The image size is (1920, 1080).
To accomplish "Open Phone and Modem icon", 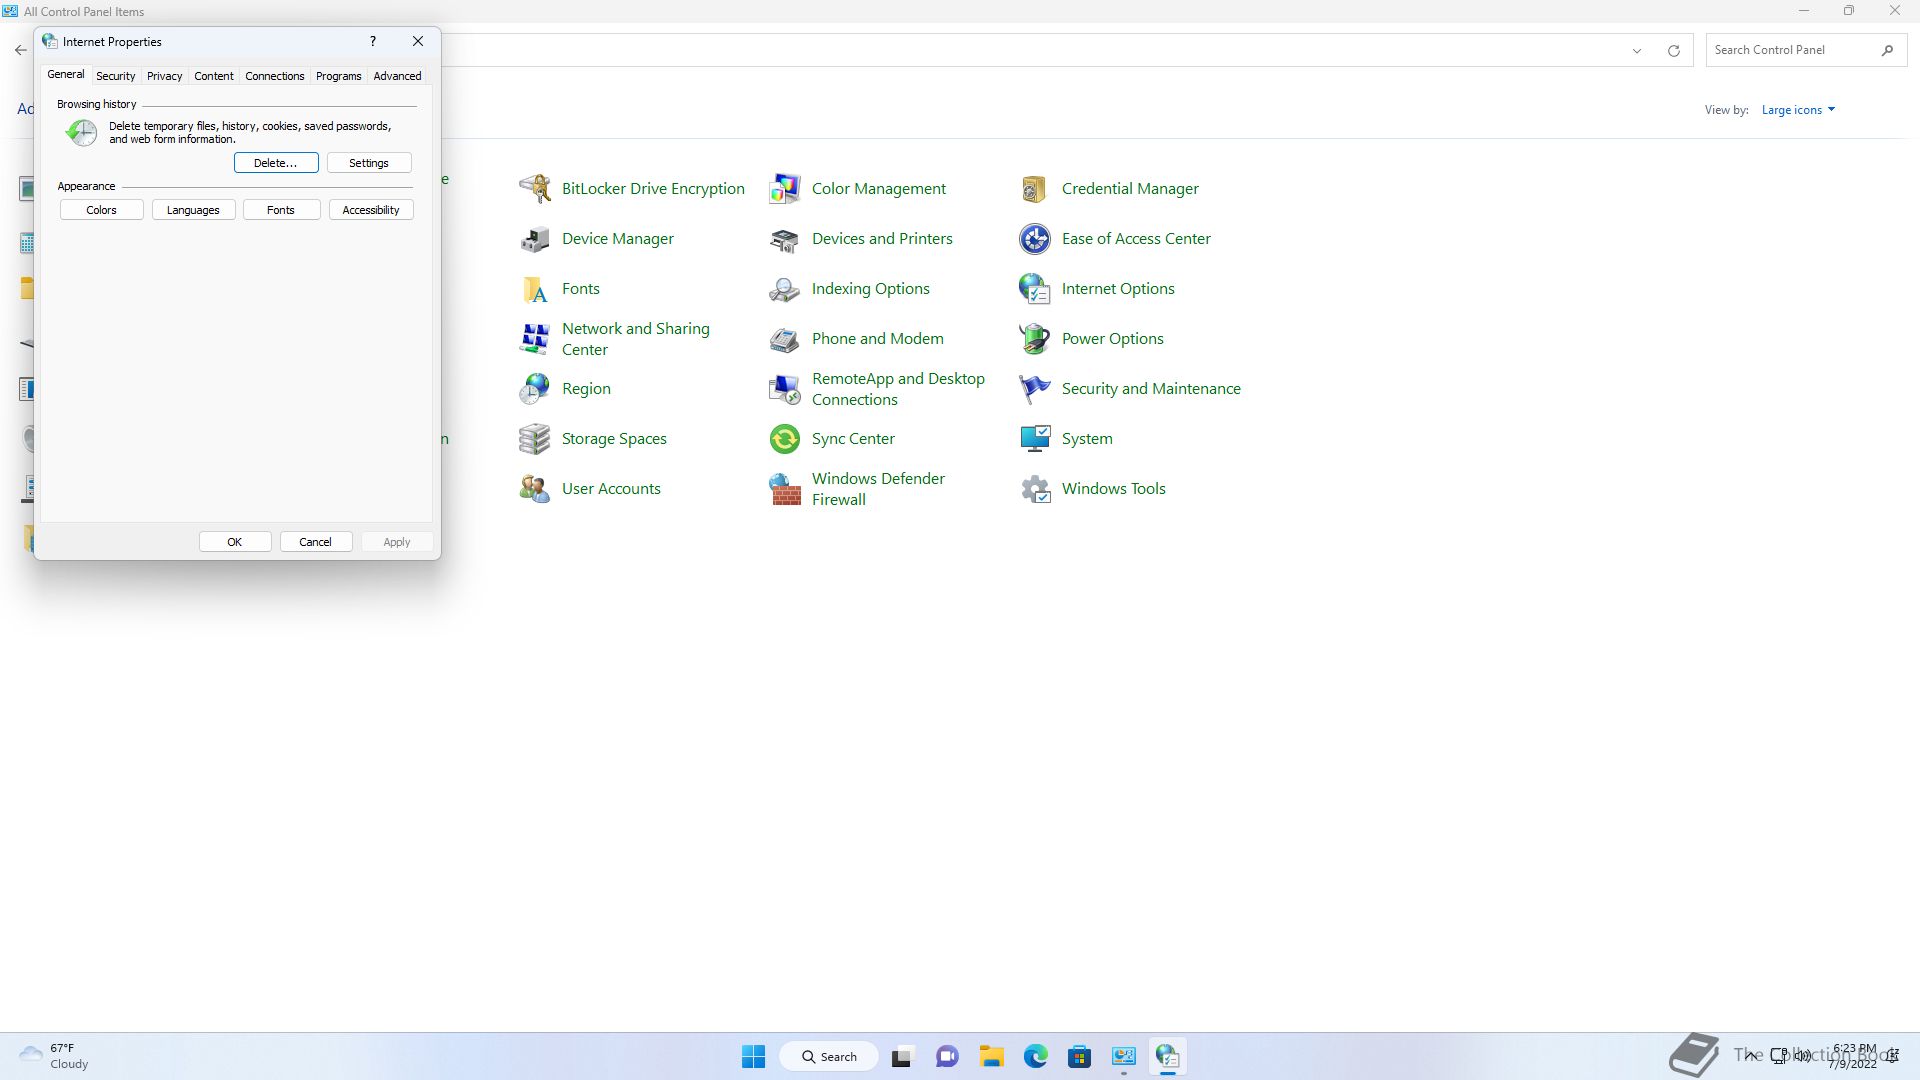I will click(785, 338).
